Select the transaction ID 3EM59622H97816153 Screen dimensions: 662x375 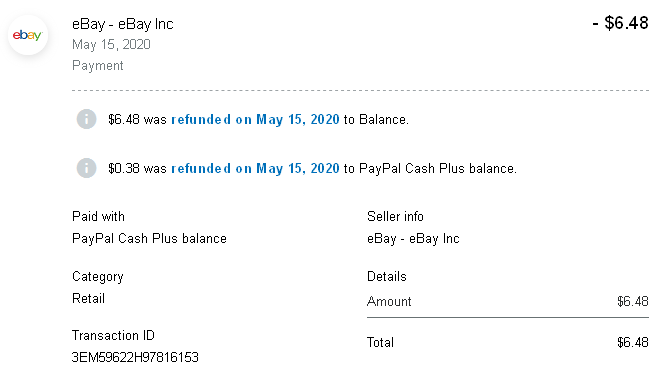click(135, 357)
